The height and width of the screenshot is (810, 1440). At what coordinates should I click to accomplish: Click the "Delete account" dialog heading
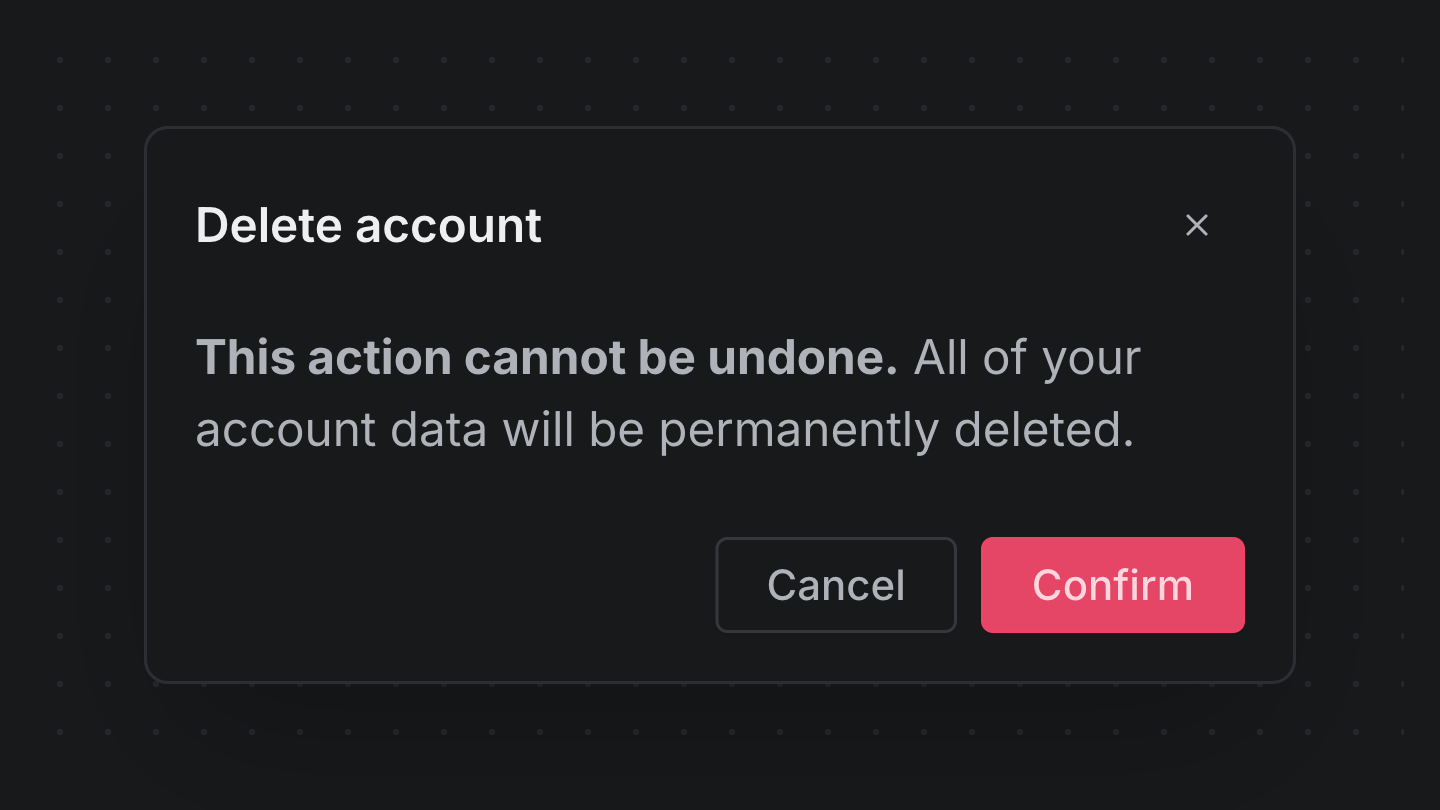click(368, 225)
